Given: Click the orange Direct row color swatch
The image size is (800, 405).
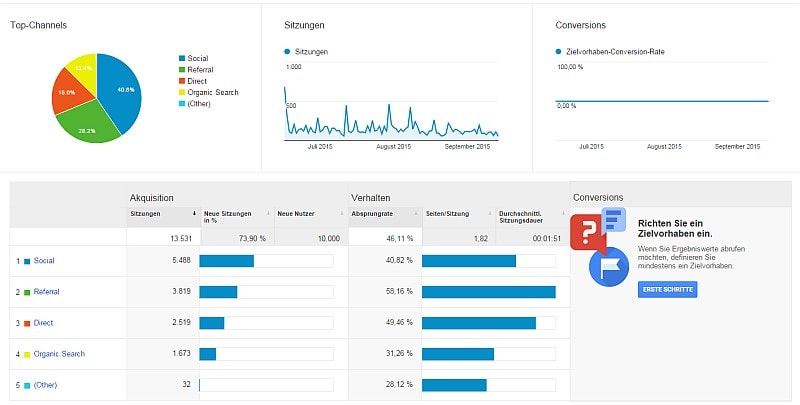Looking at the screenshot, I should click(x=27, y=323).
